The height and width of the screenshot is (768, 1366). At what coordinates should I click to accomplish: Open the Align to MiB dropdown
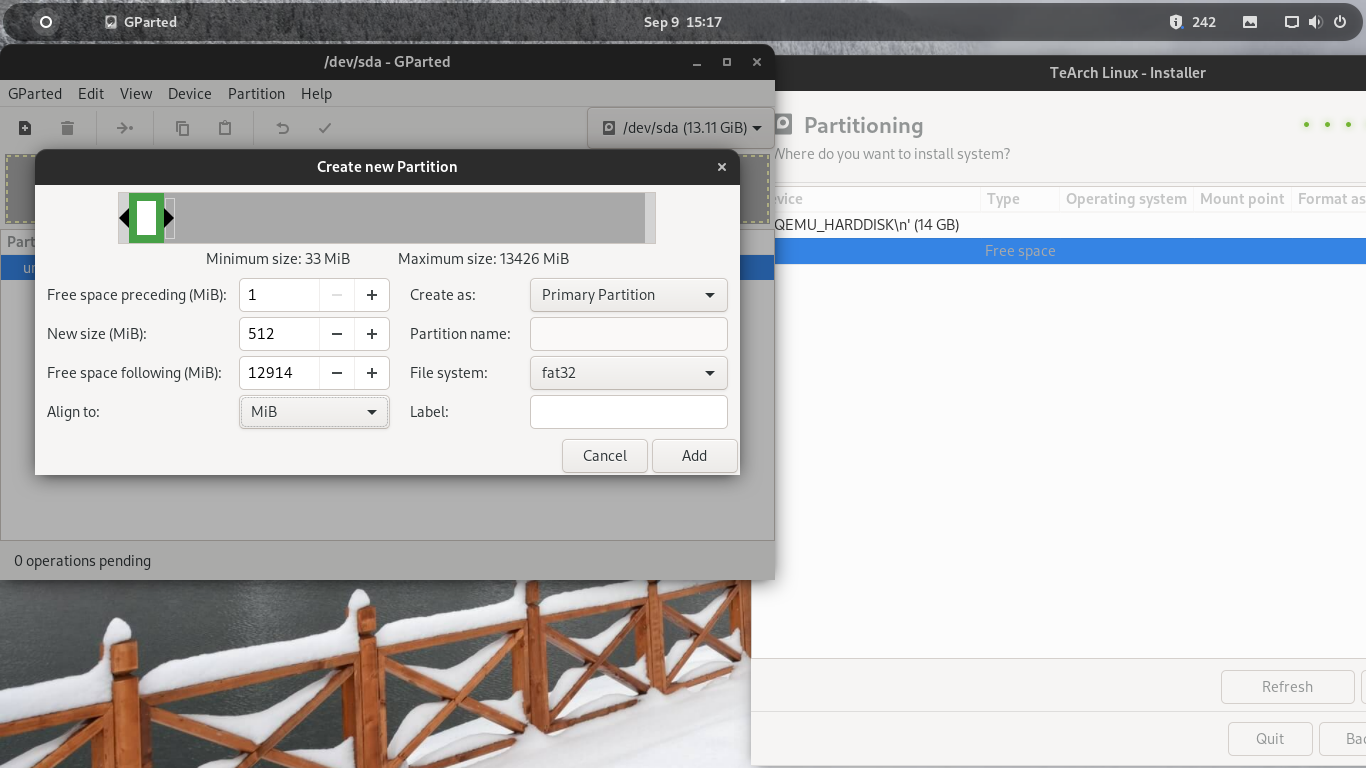tap(314, 412)
